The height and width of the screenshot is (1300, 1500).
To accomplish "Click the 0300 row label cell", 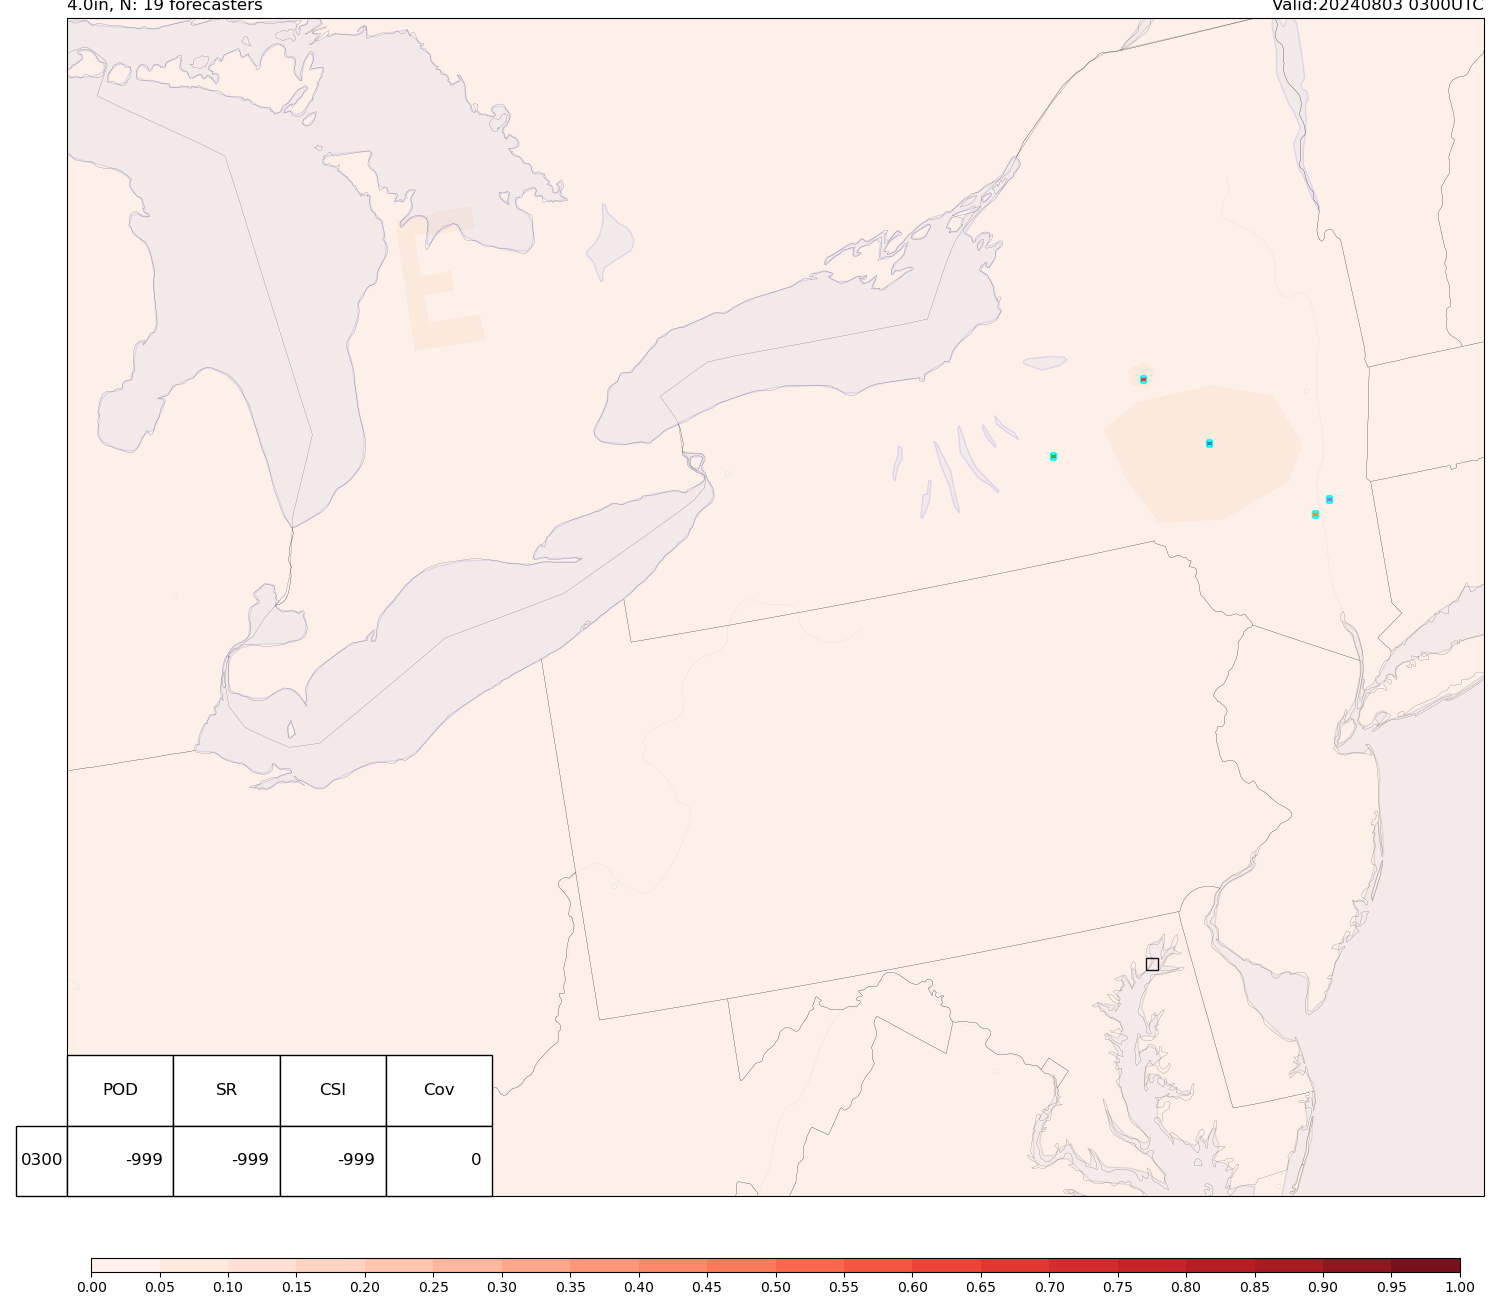I will pyautogui.click(x=42, y=1160).
